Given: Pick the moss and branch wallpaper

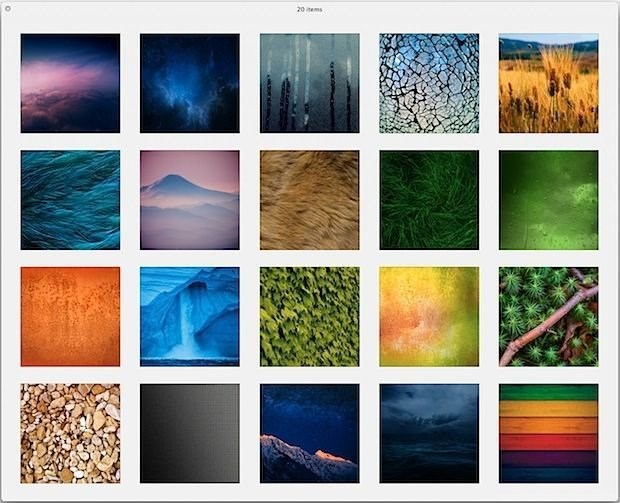Looking at the screenshot, I should point(548,316).
